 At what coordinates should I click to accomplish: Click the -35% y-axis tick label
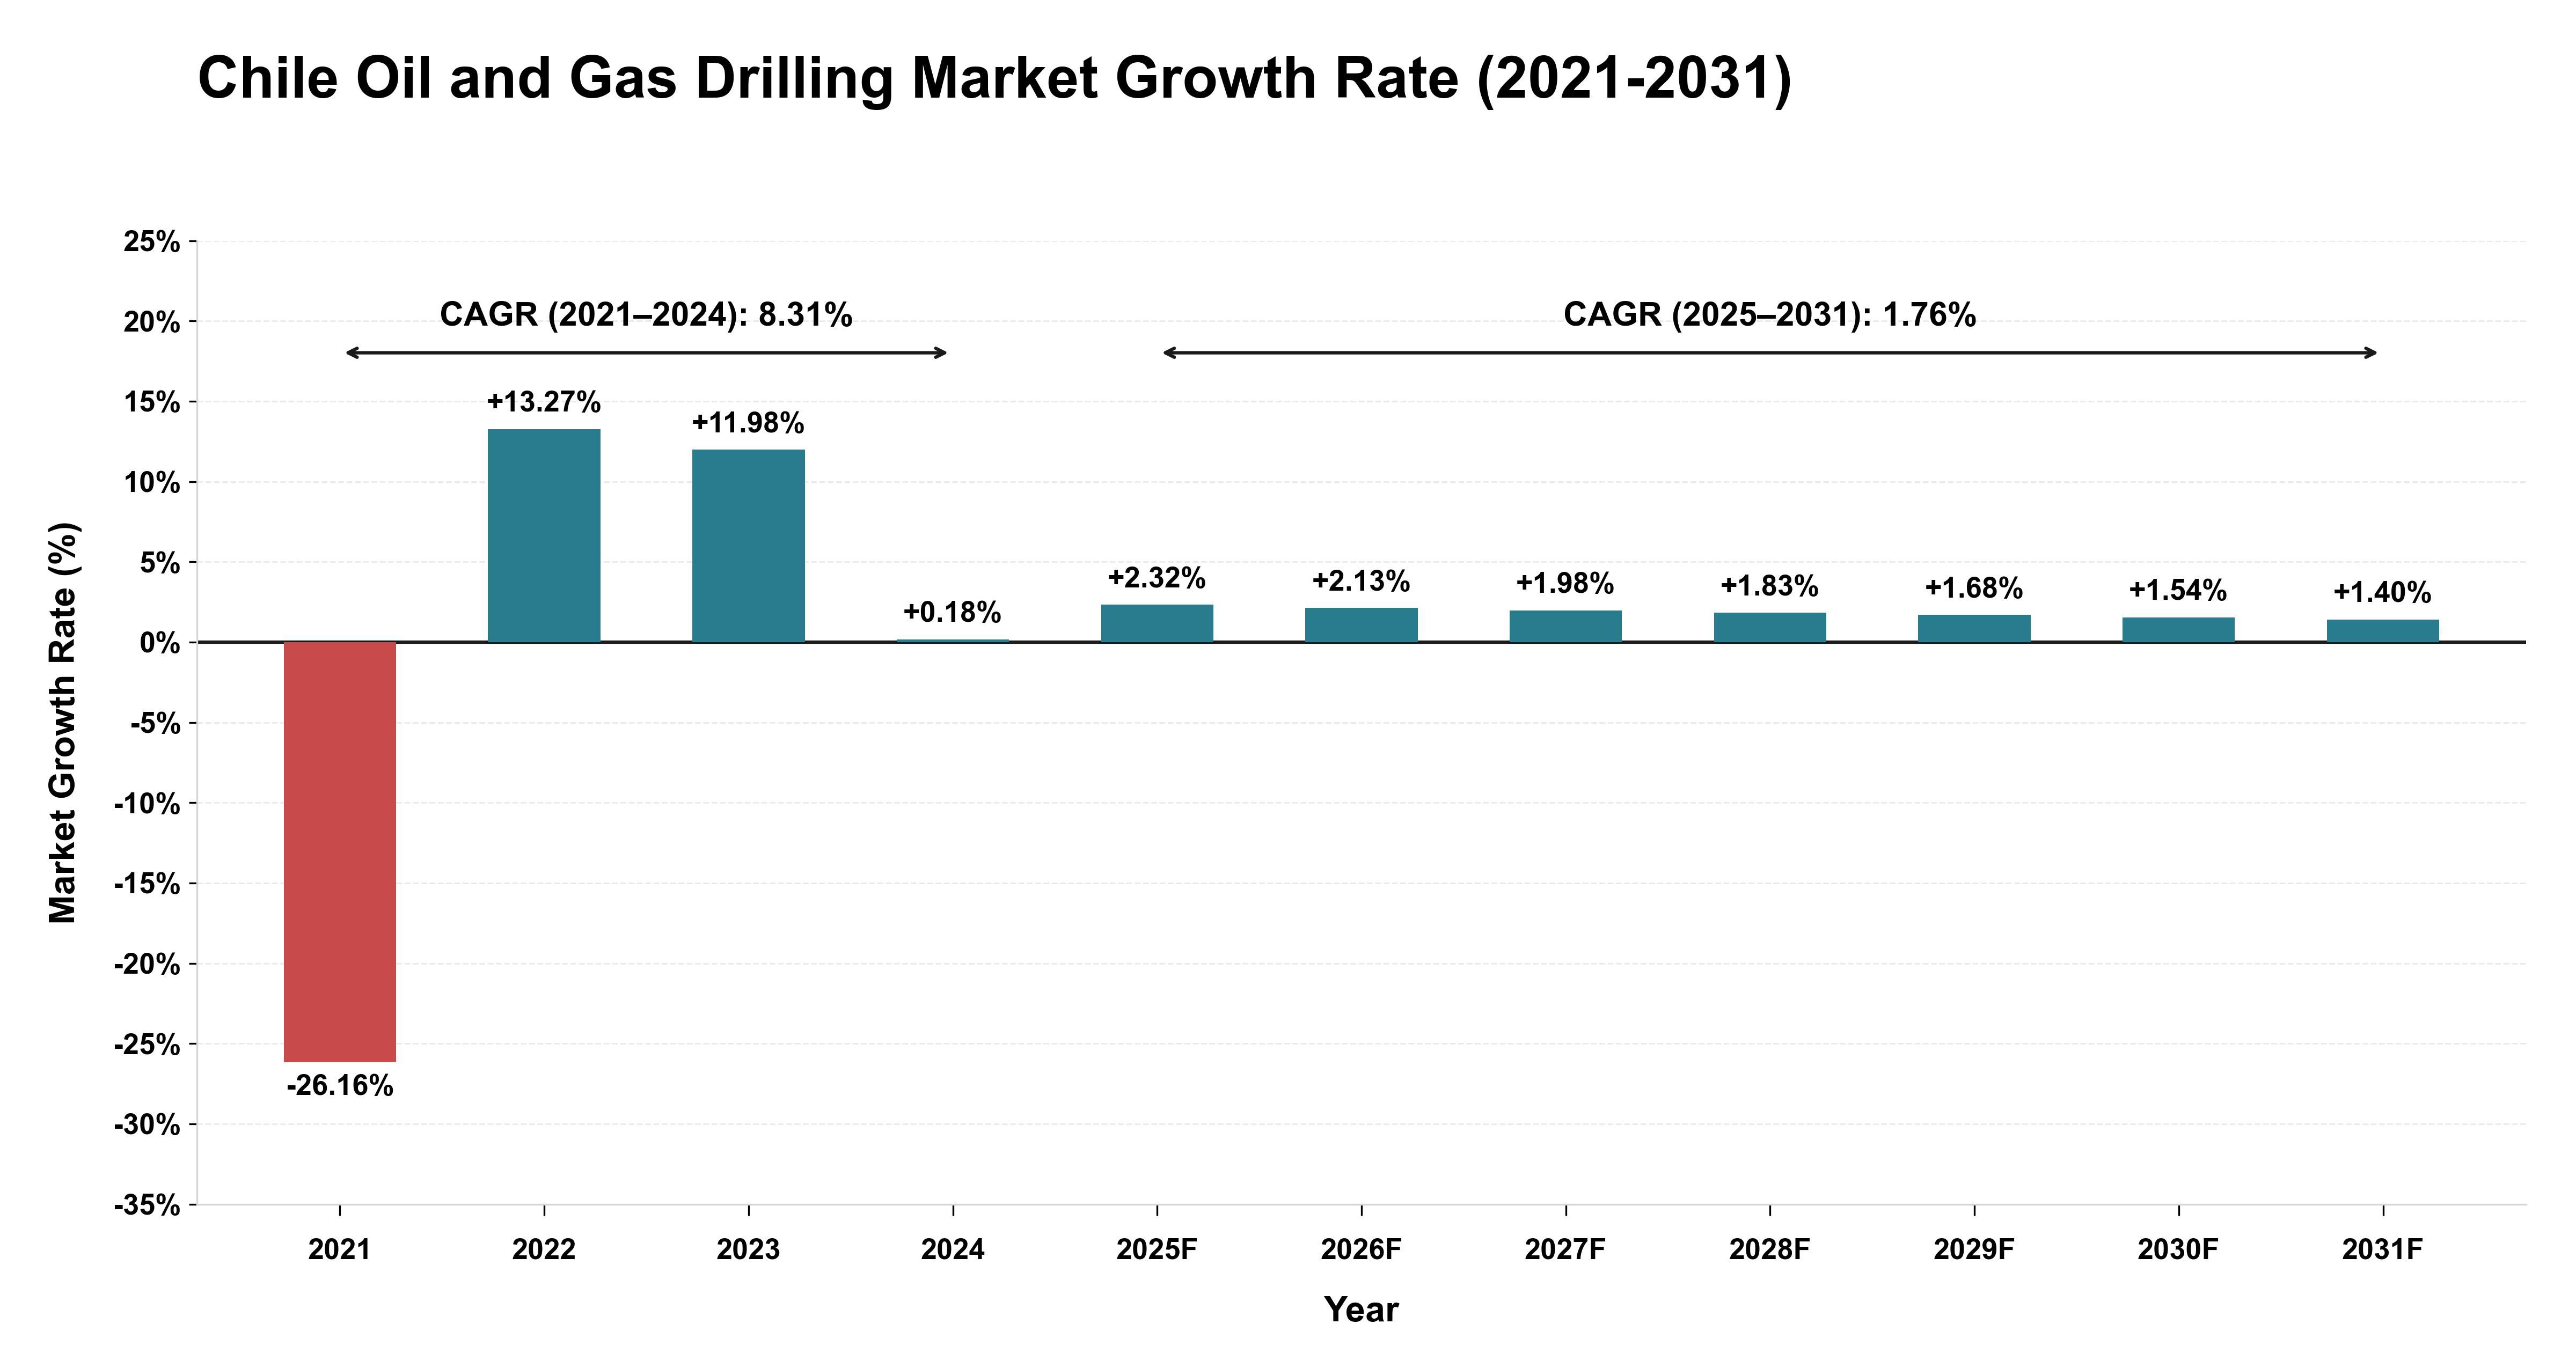[x=147, y=1205]
